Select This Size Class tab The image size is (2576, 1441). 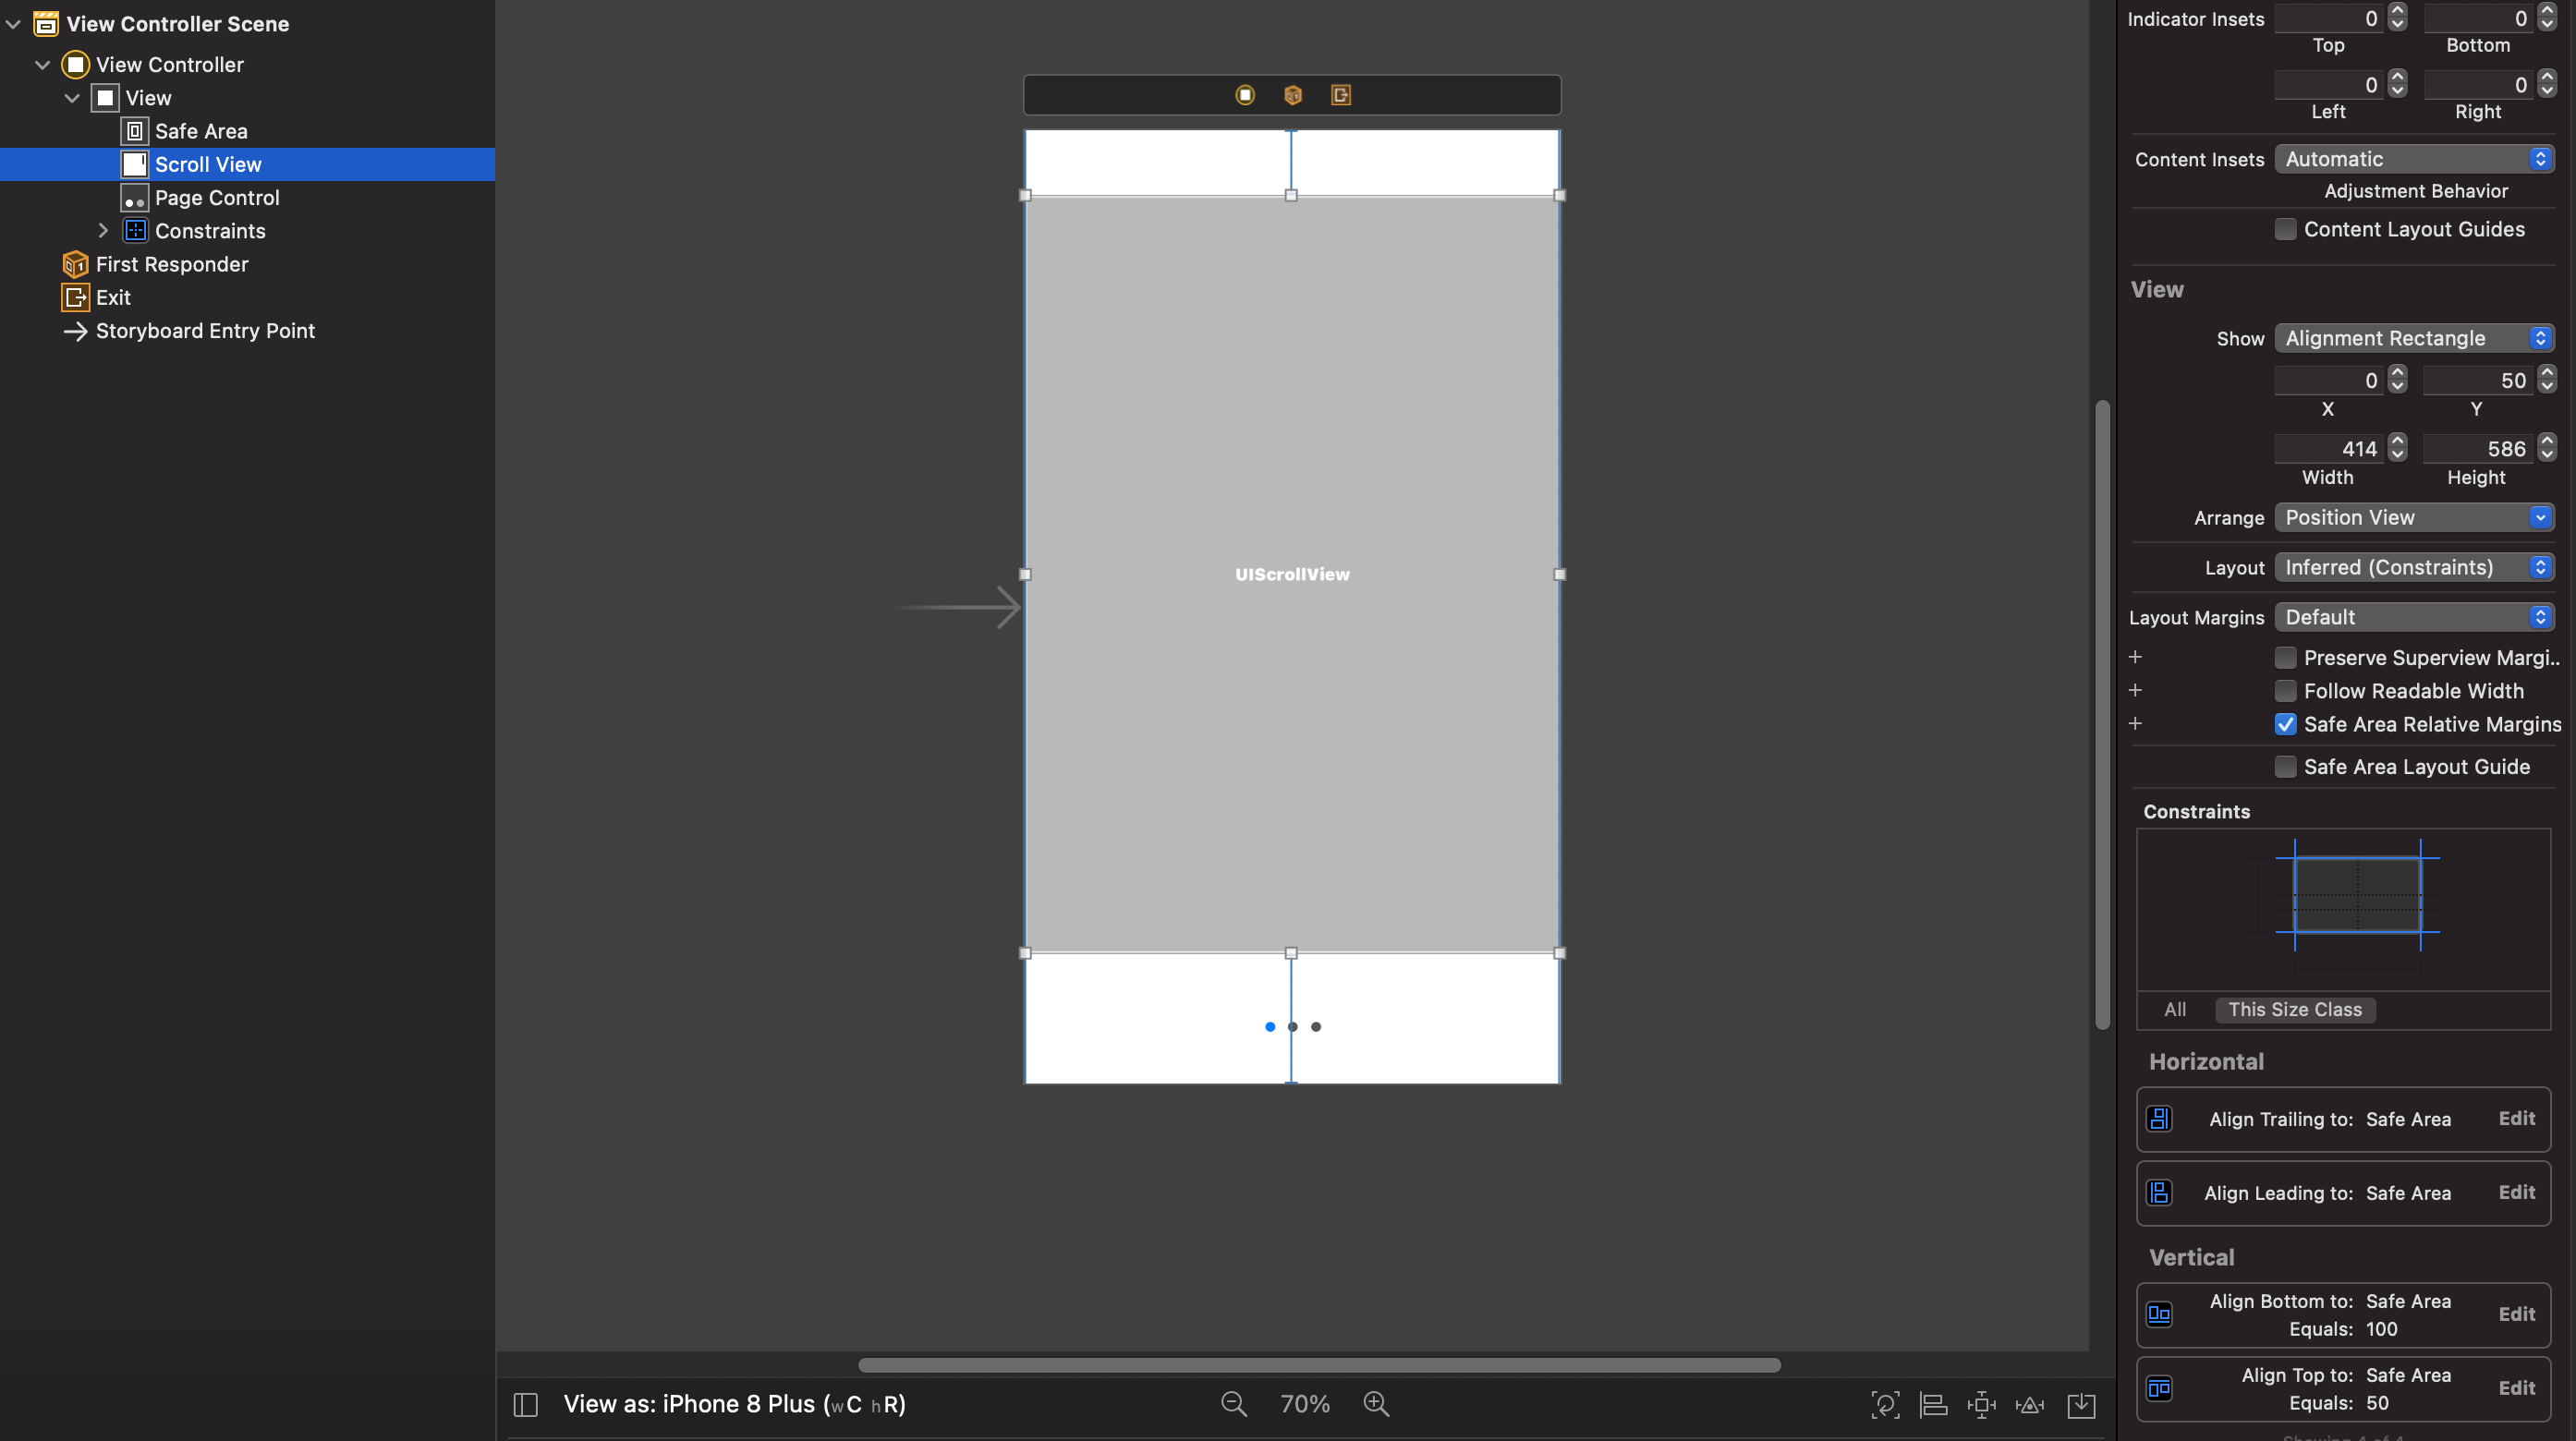pyautogui.click(x=2295, y=1009)
